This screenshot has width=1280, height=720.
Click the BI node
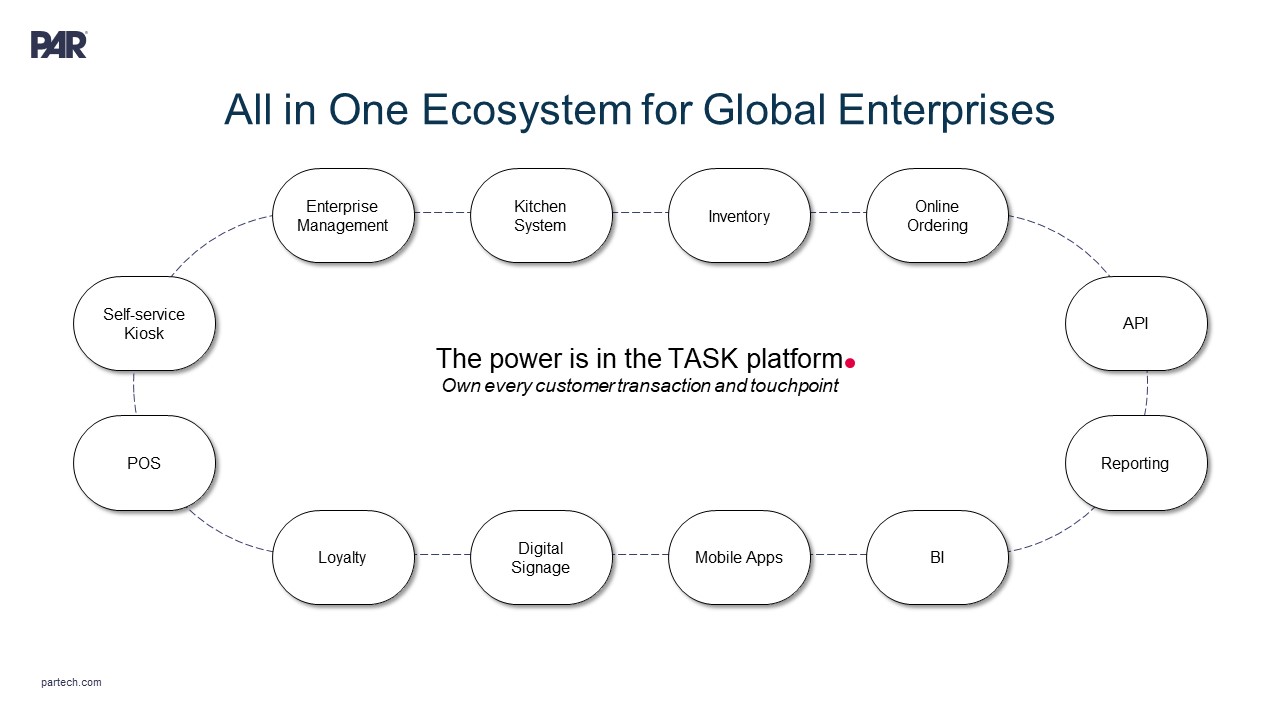[x=937, y=557]
